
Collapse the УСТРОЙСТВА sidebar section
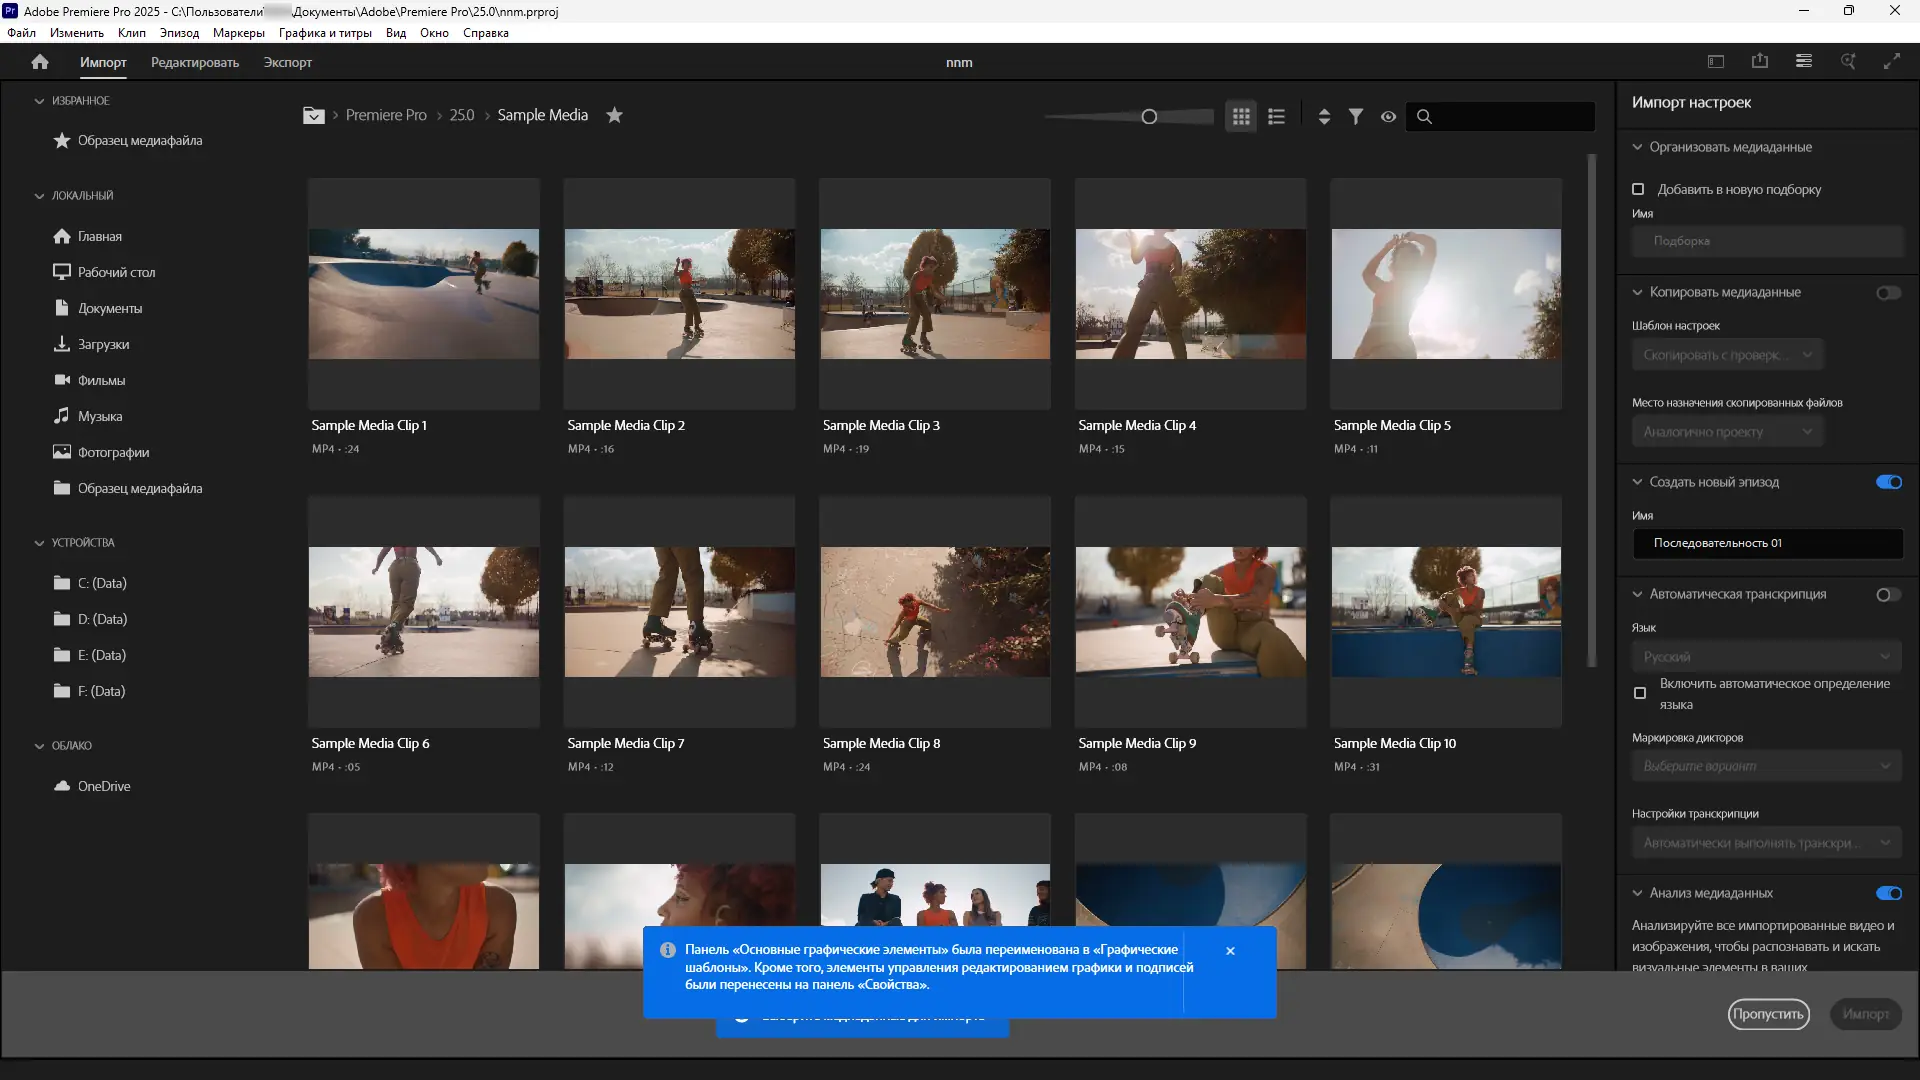(40, 543)
